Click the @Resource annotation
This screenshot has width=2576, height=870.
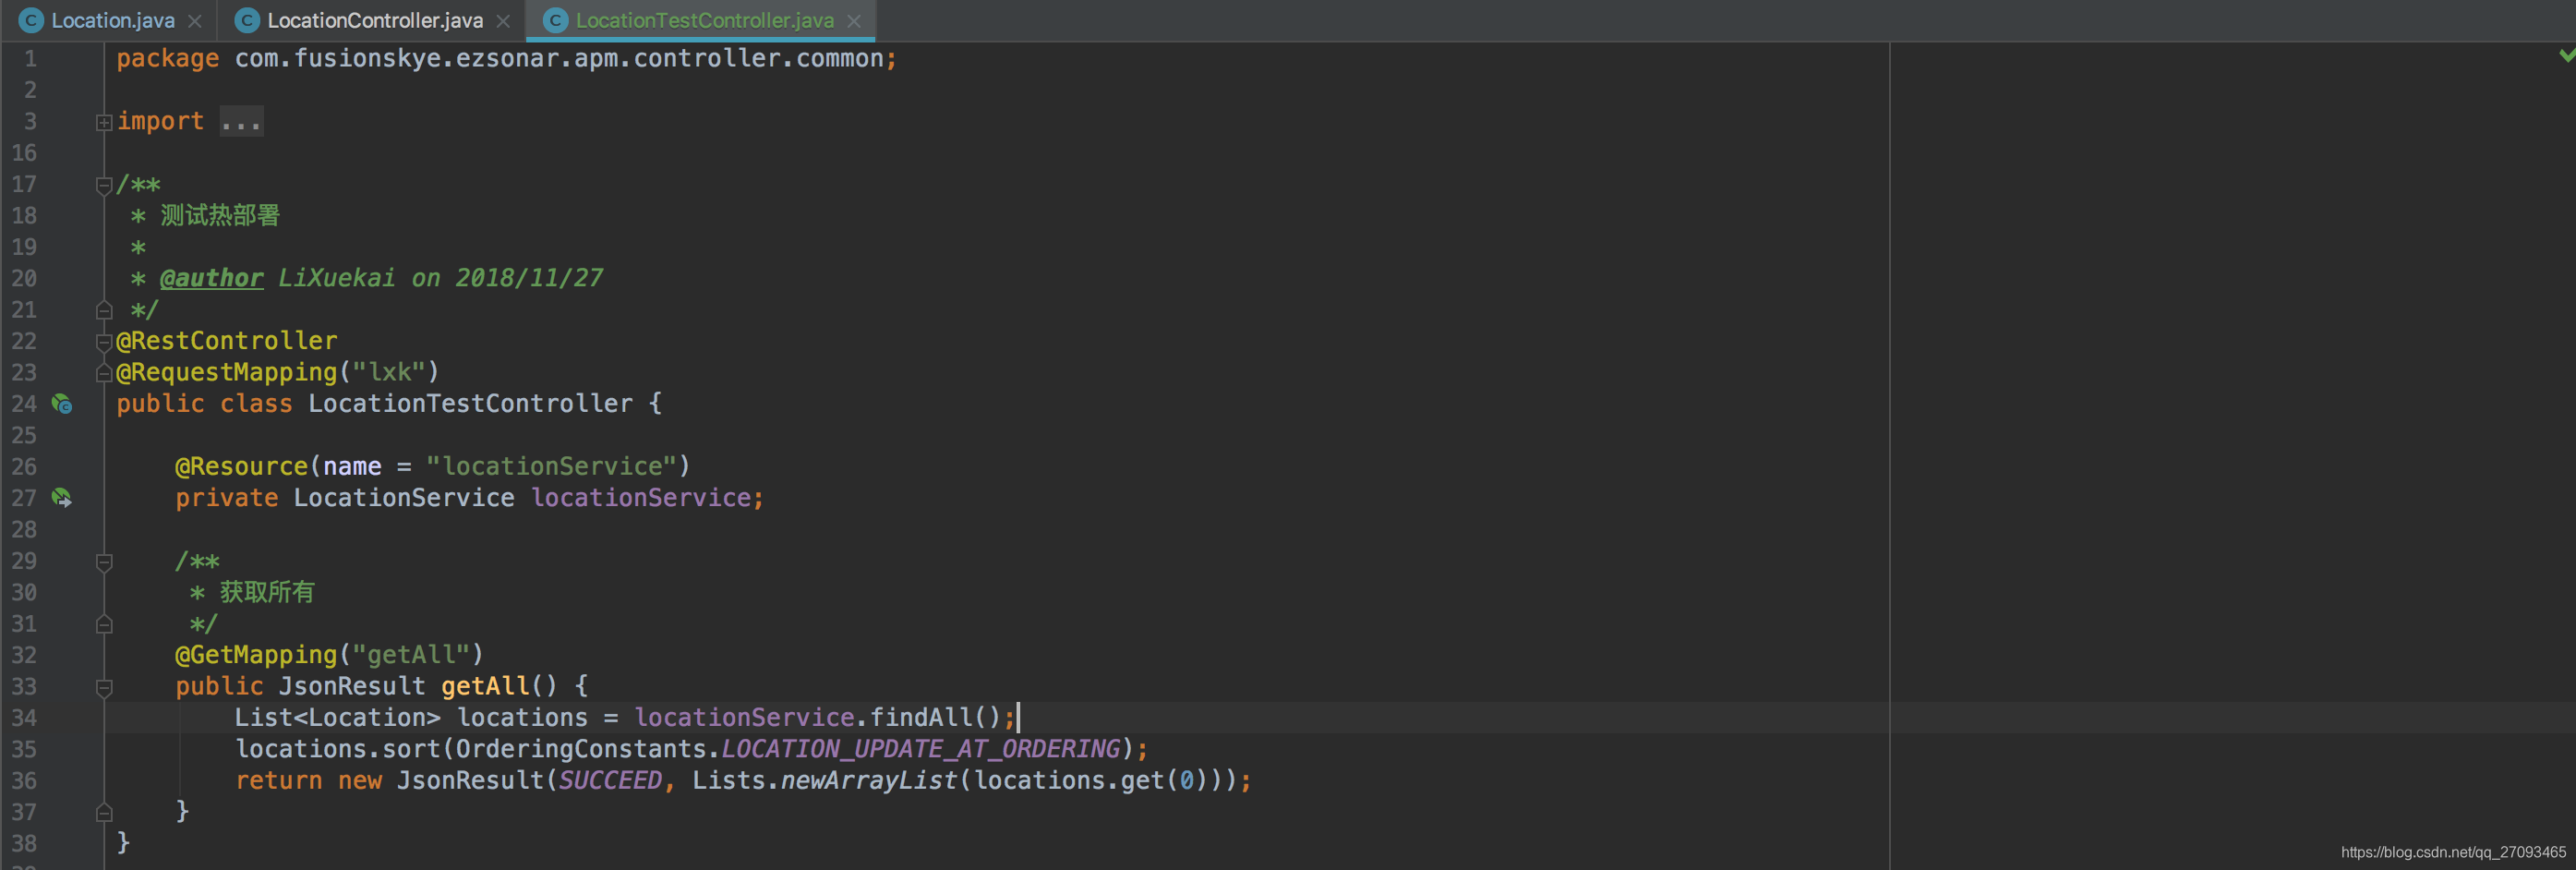coord(242,467)
